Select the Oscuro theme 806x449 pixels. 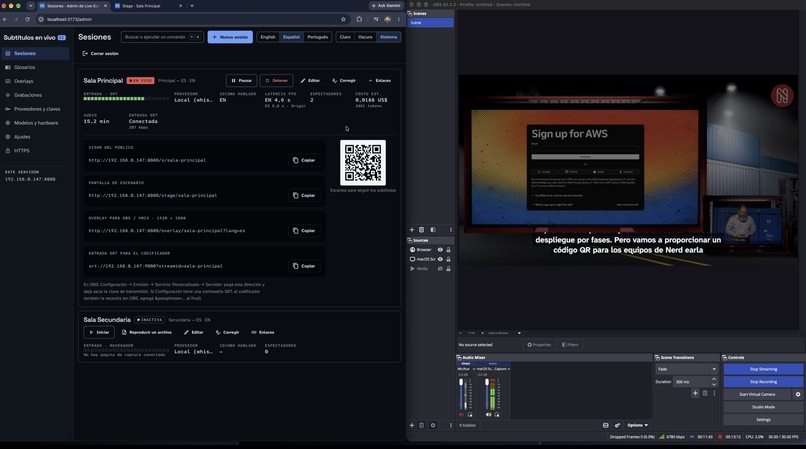pyautogui.click(x=365, y=37)
